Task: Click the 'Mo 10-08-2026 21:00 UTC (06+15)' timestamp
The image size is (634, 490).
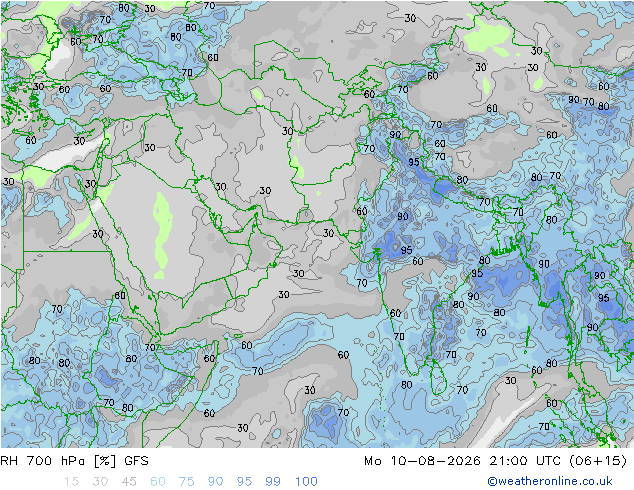Action: (x=495, y=461)
